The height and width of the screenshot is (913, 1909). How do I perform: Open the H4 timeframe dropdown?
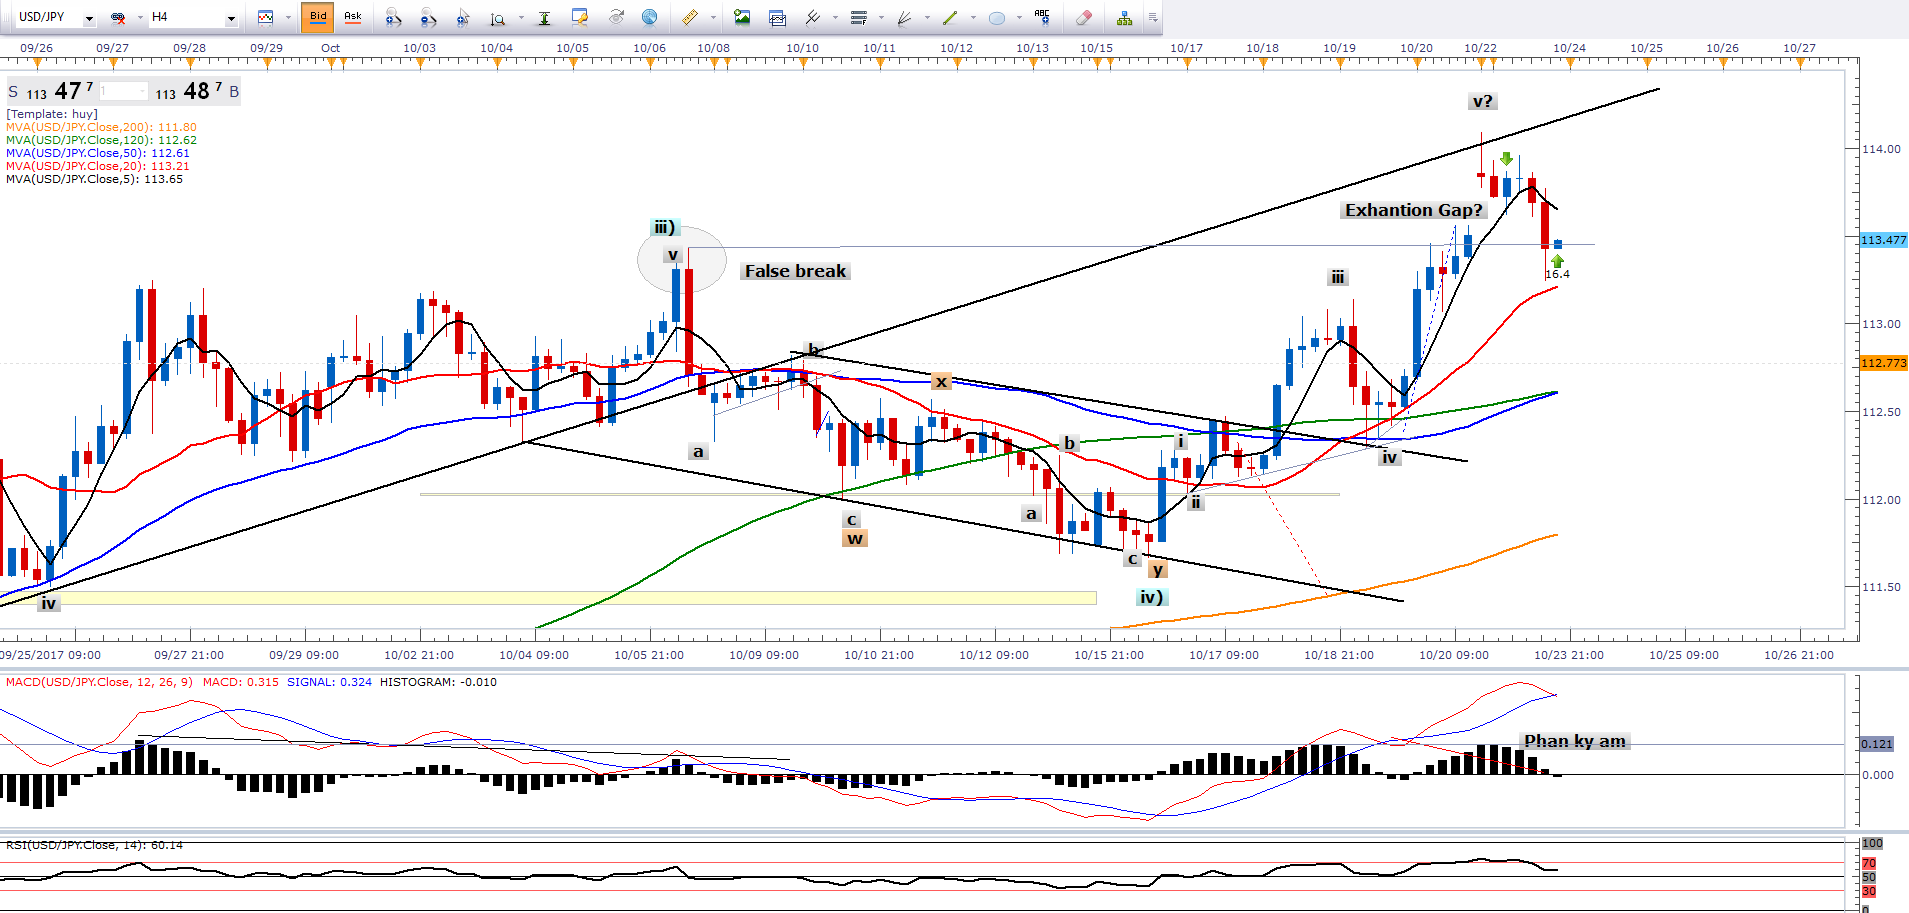click(231, 18)
